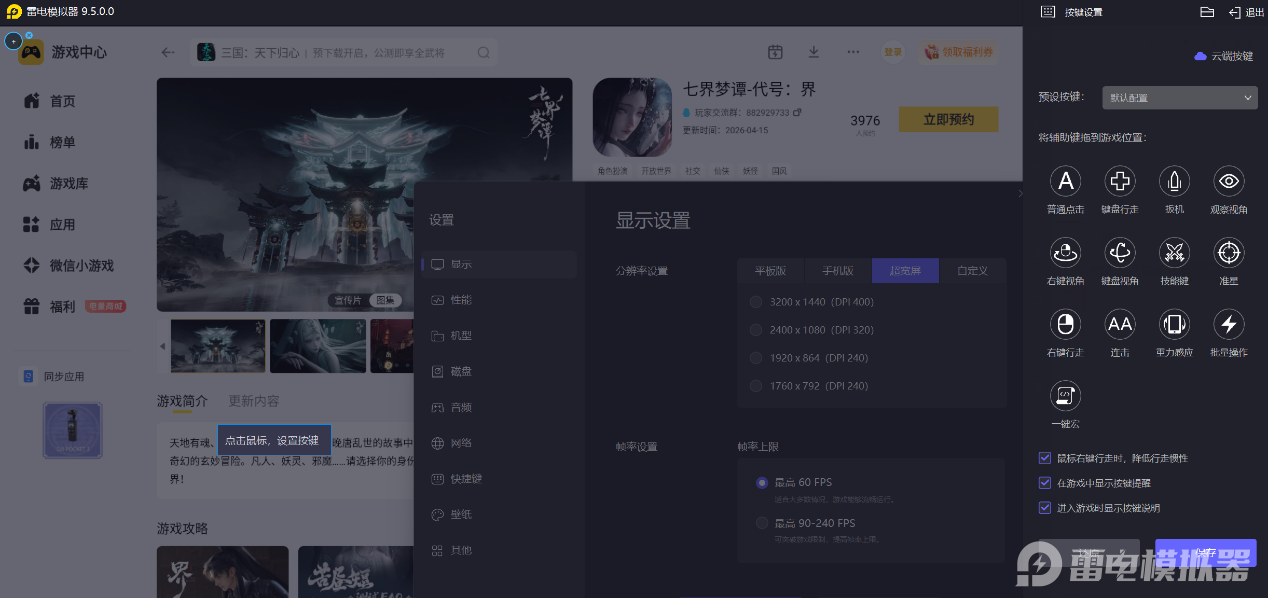Open 性能 settings category
This screenshot has height=598, width=1268.
coord(499,300)
